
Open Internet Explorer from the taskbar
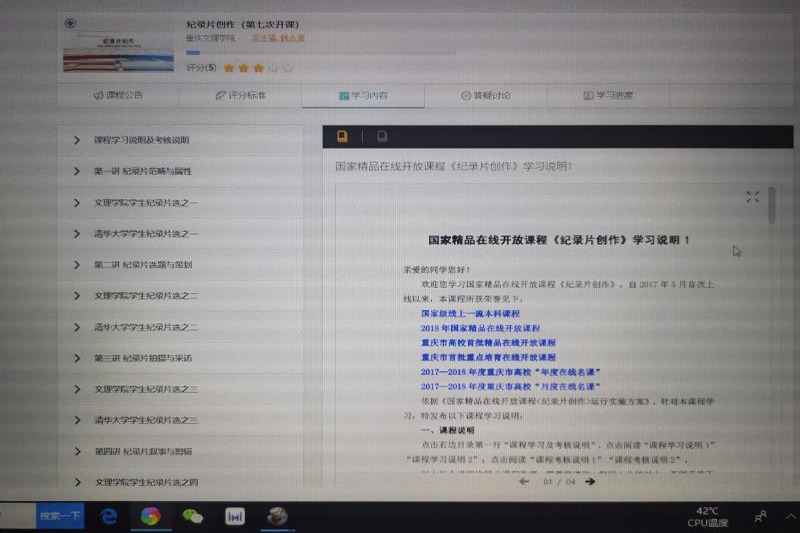click(109, 516)
